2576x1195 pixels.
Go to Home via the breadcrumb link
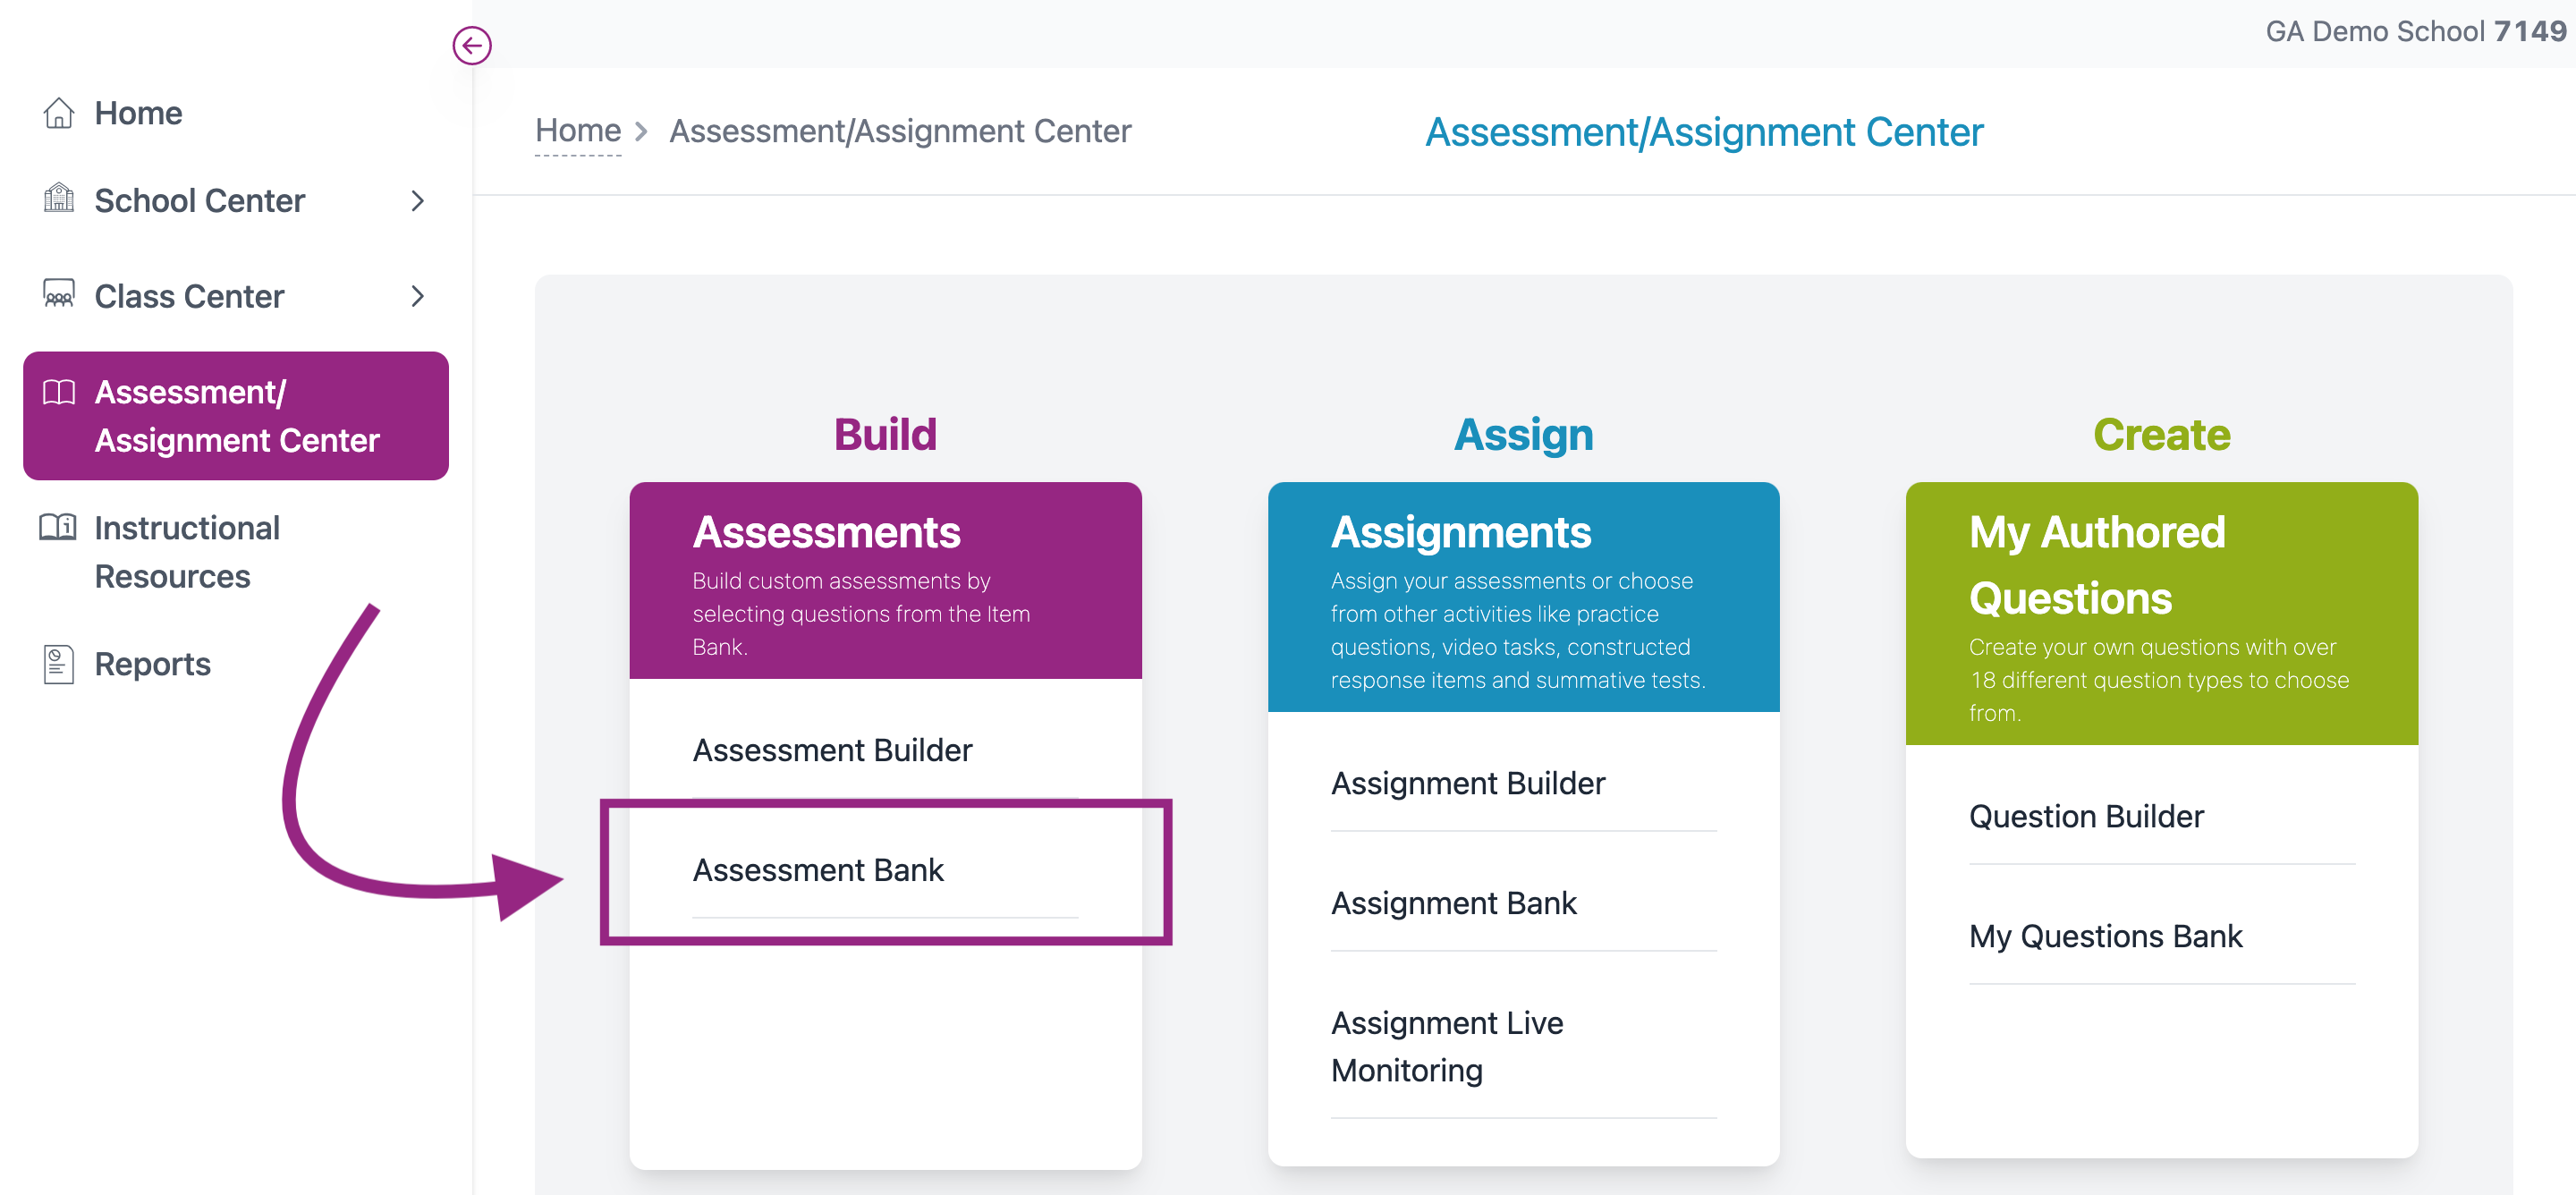(x=578, y=131)
